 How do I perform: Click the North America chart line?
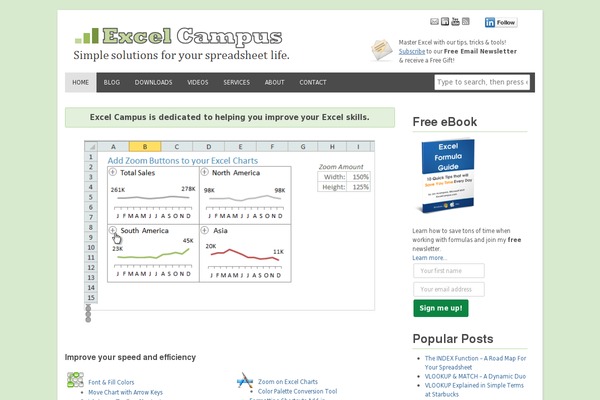(245, 198)
